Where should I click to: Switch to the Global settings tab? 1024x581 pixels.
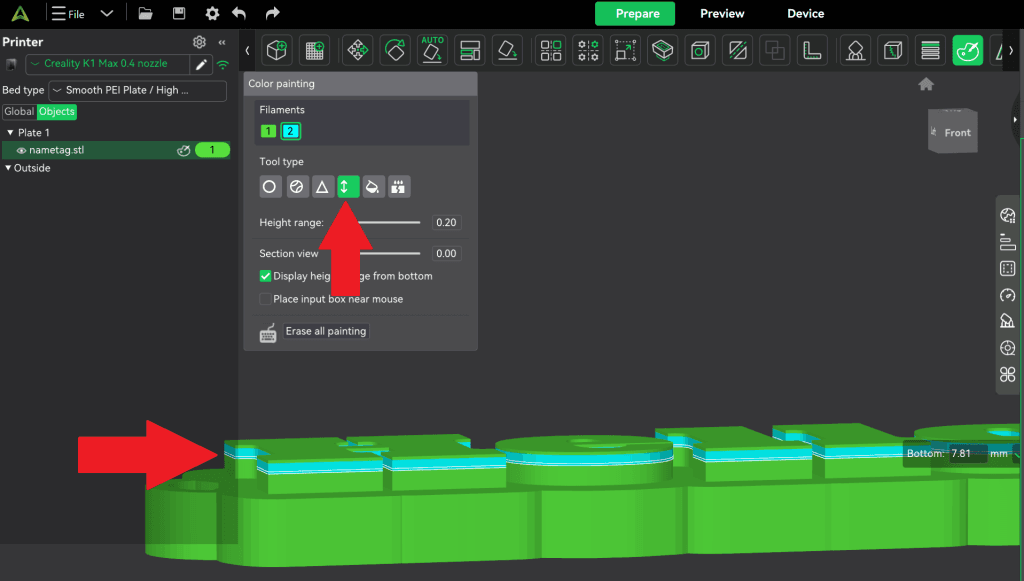[x=19, y=112]
